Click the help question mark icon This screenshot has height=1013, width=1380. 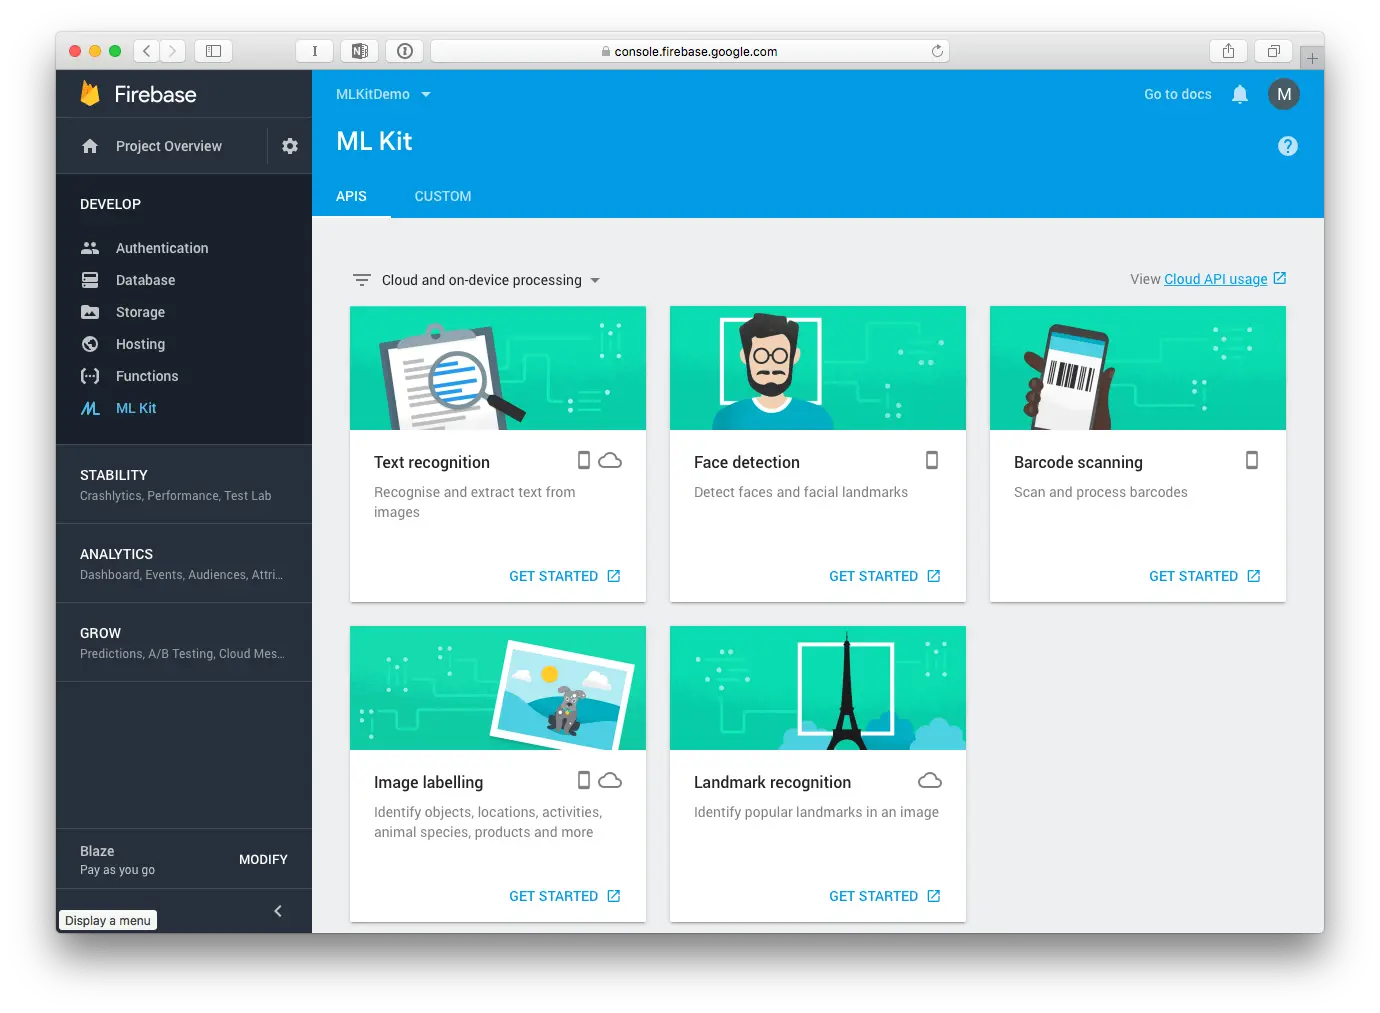pyautogui.click(x=1288, y=146)
